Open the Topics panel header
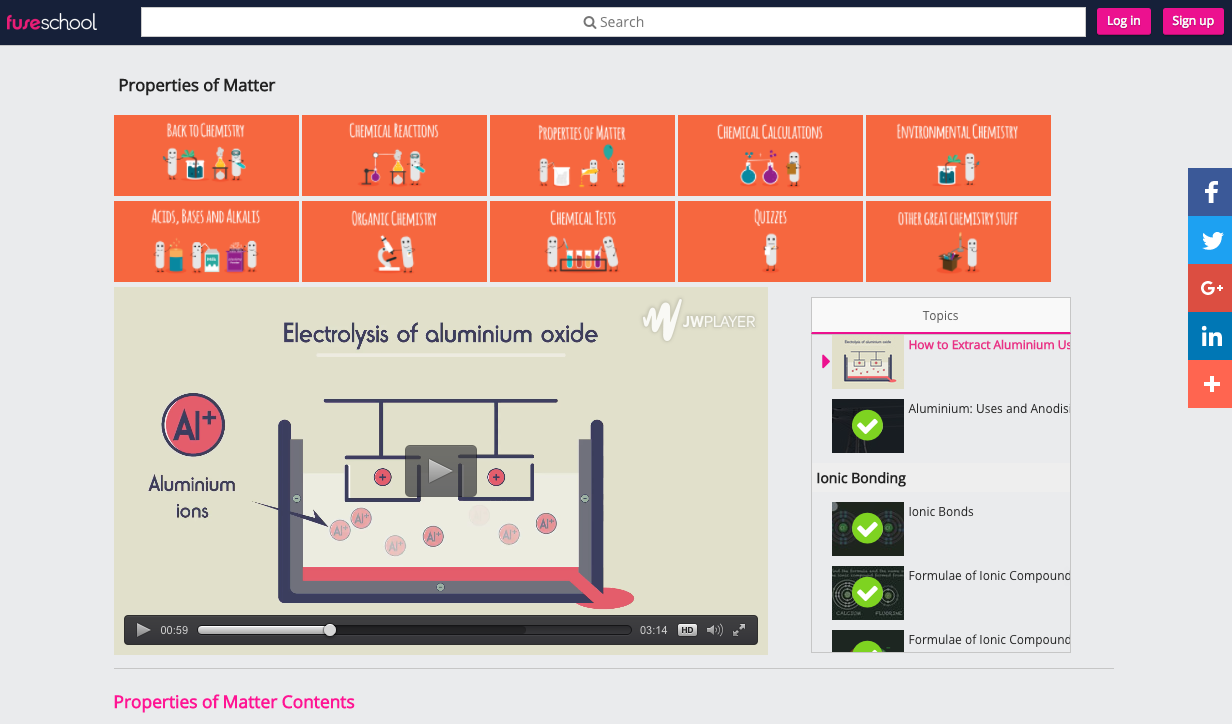1232x724 pixels. point(940,315)
